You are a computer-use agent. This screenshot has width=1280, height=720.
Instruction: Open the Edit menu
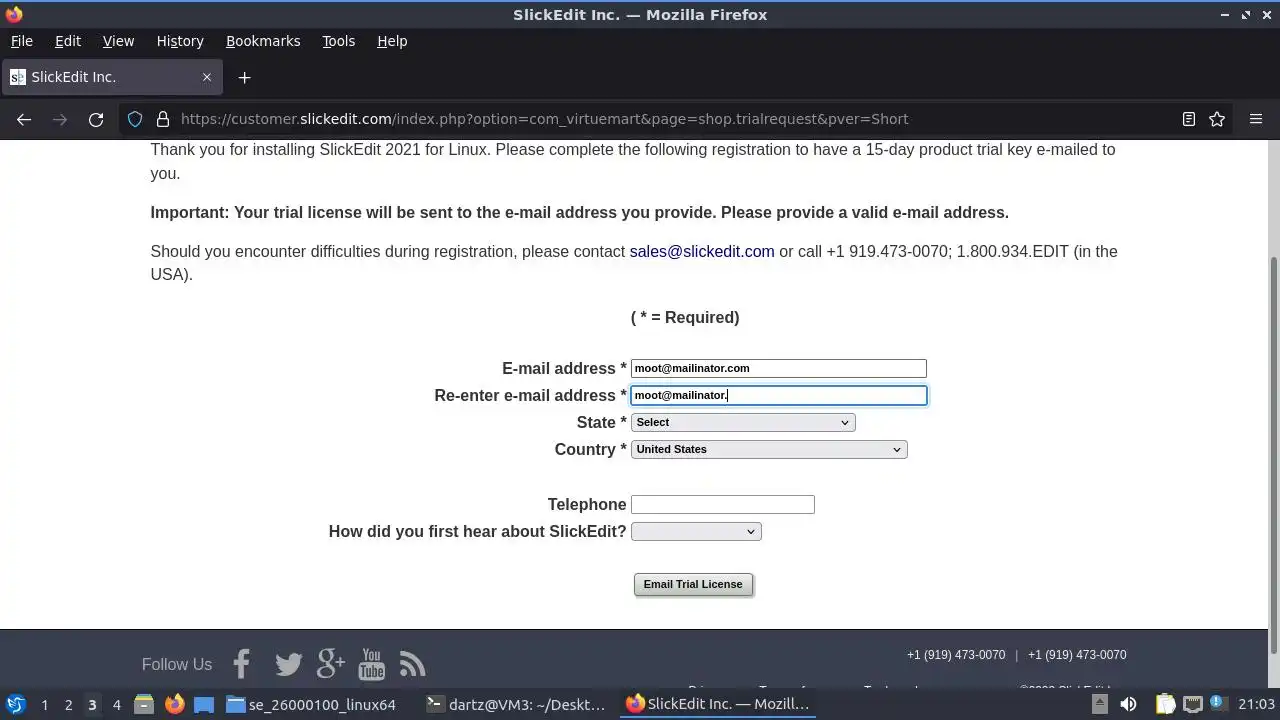pyautogui.click(x=68, y=41)
